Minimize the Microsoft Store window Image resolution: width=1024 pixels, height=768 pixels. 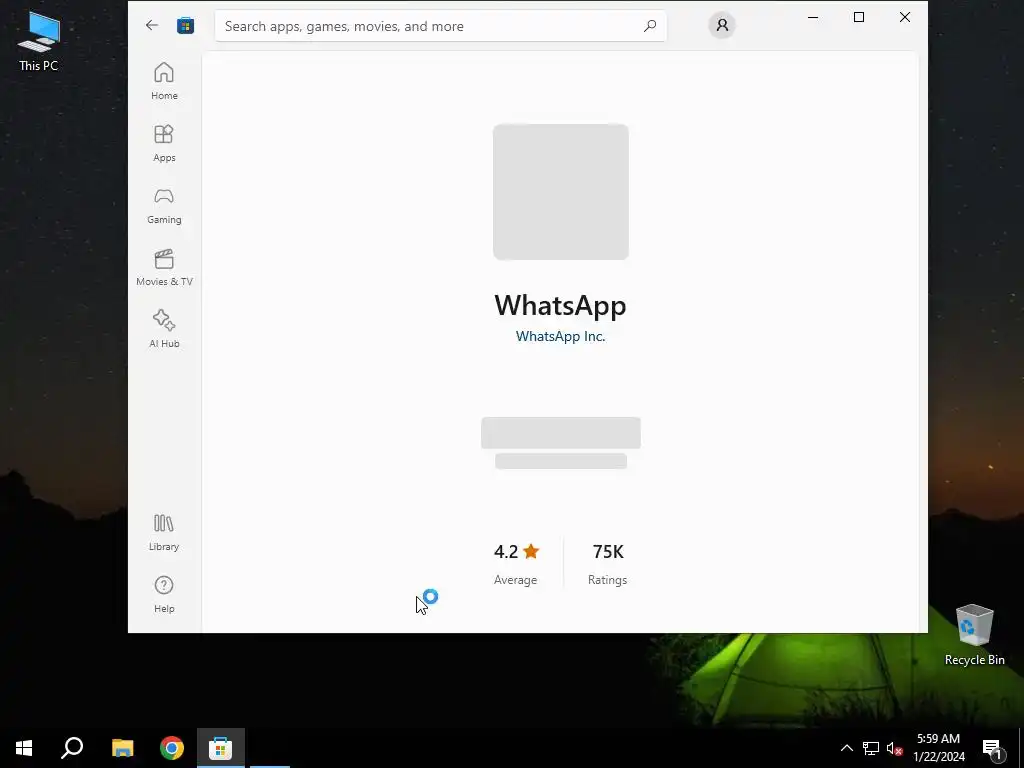point(813,17)
